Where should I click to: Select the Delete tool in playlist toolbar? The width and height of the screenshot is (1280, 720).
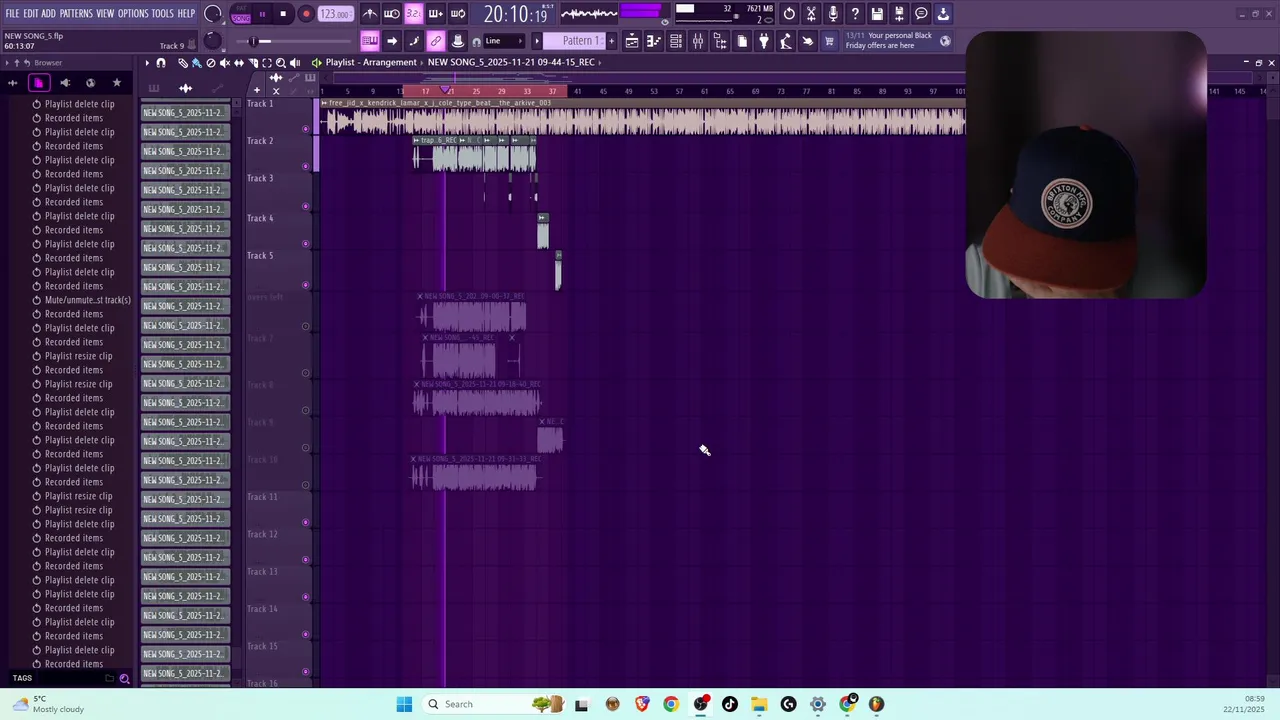(210, 63)
